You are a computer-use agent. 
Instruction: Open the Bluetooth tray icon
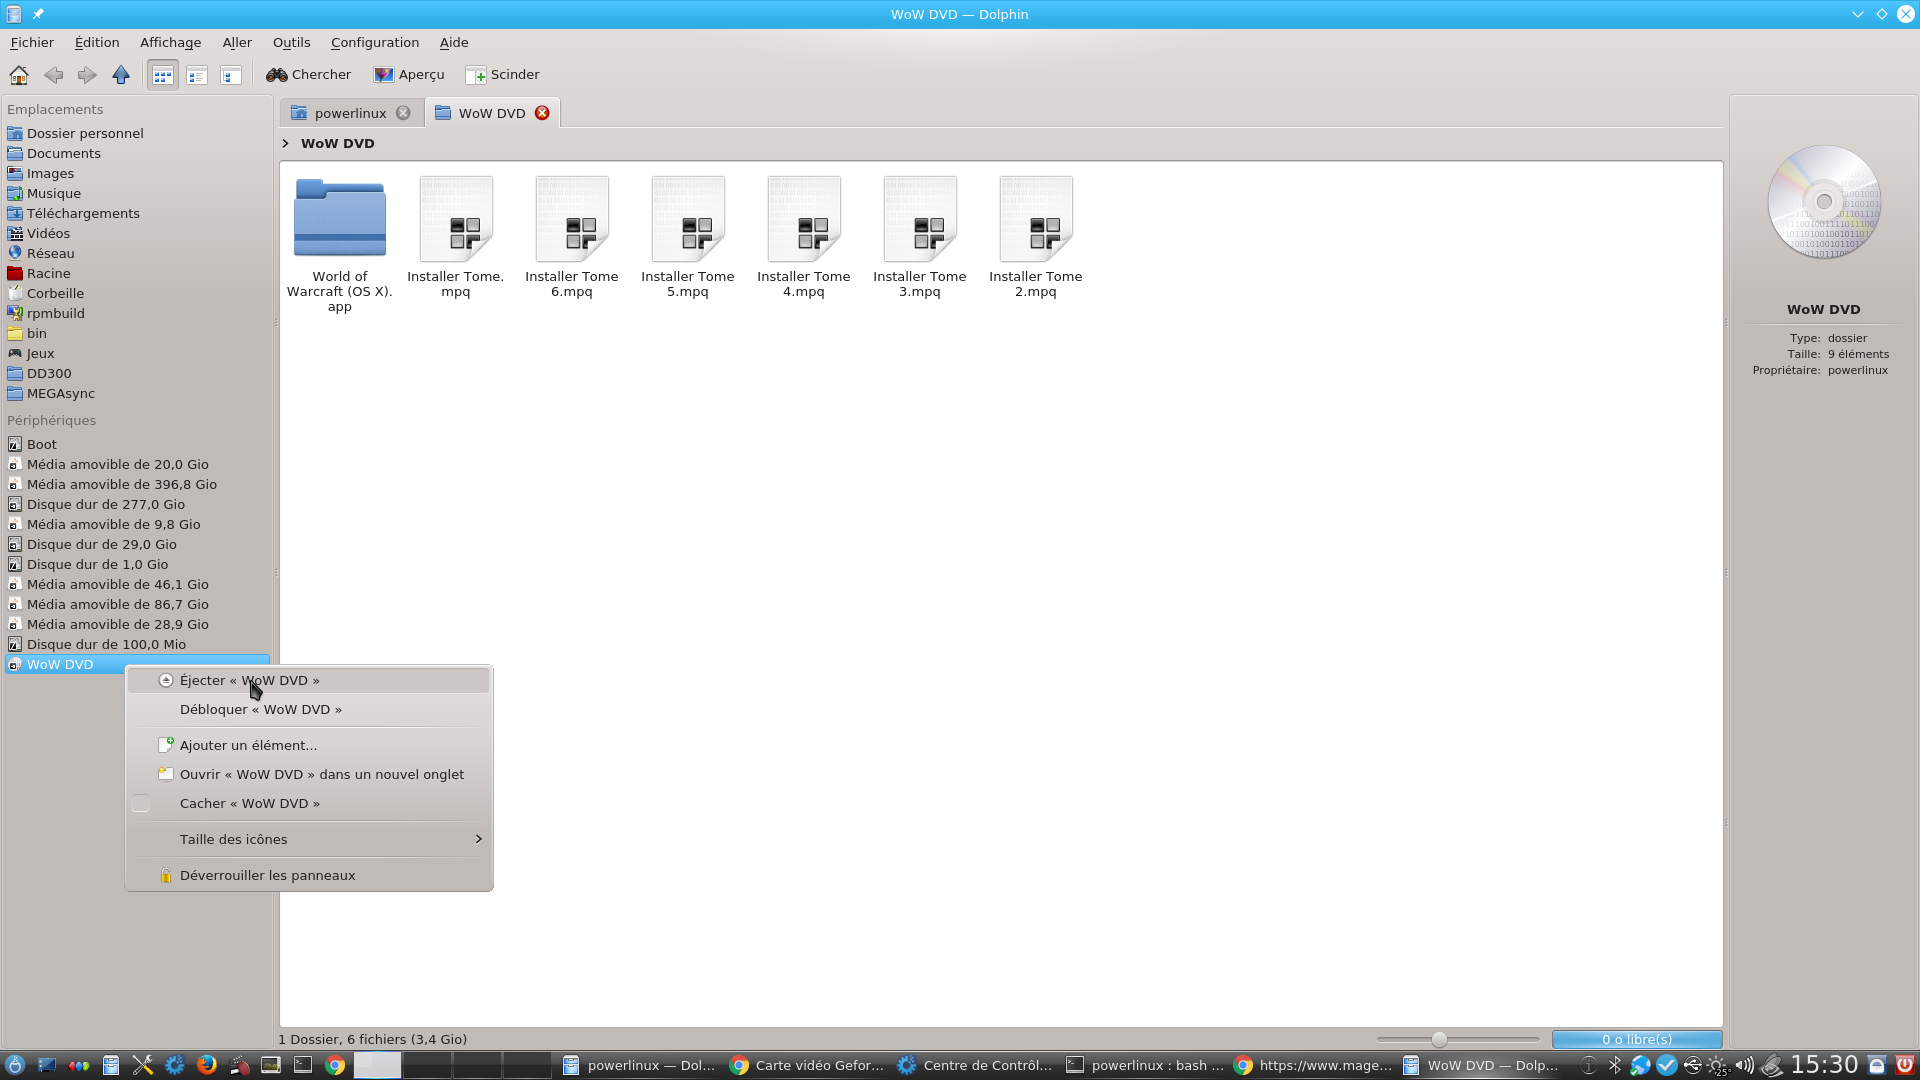[1615, 1065]
